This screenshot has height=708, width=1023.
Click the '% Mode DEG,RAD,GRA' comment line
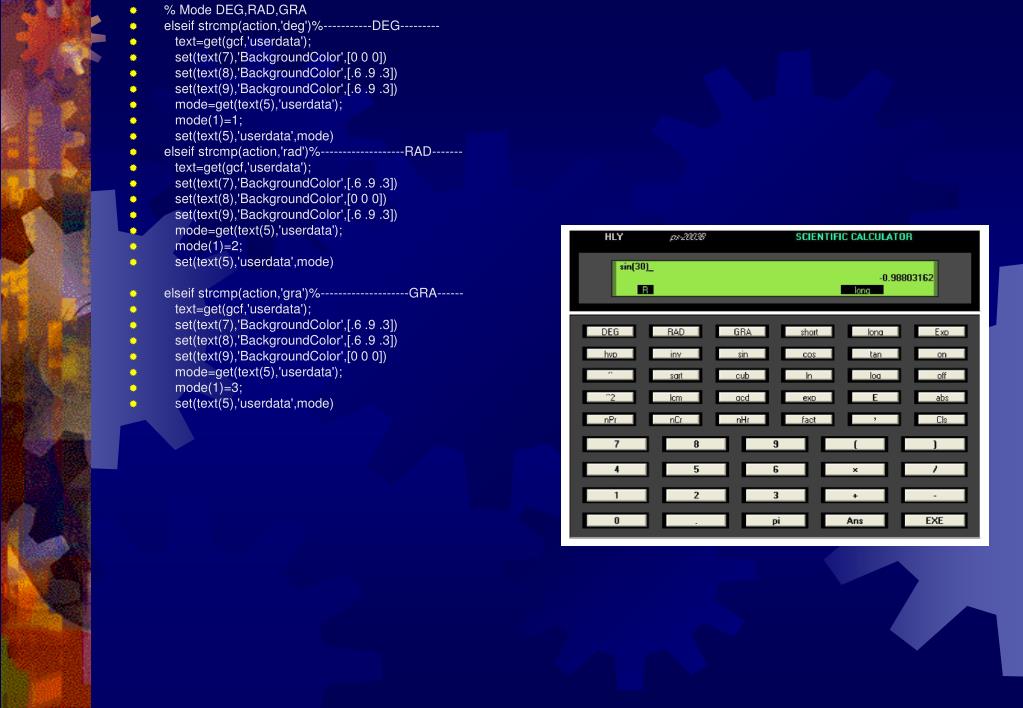[235, 10]
